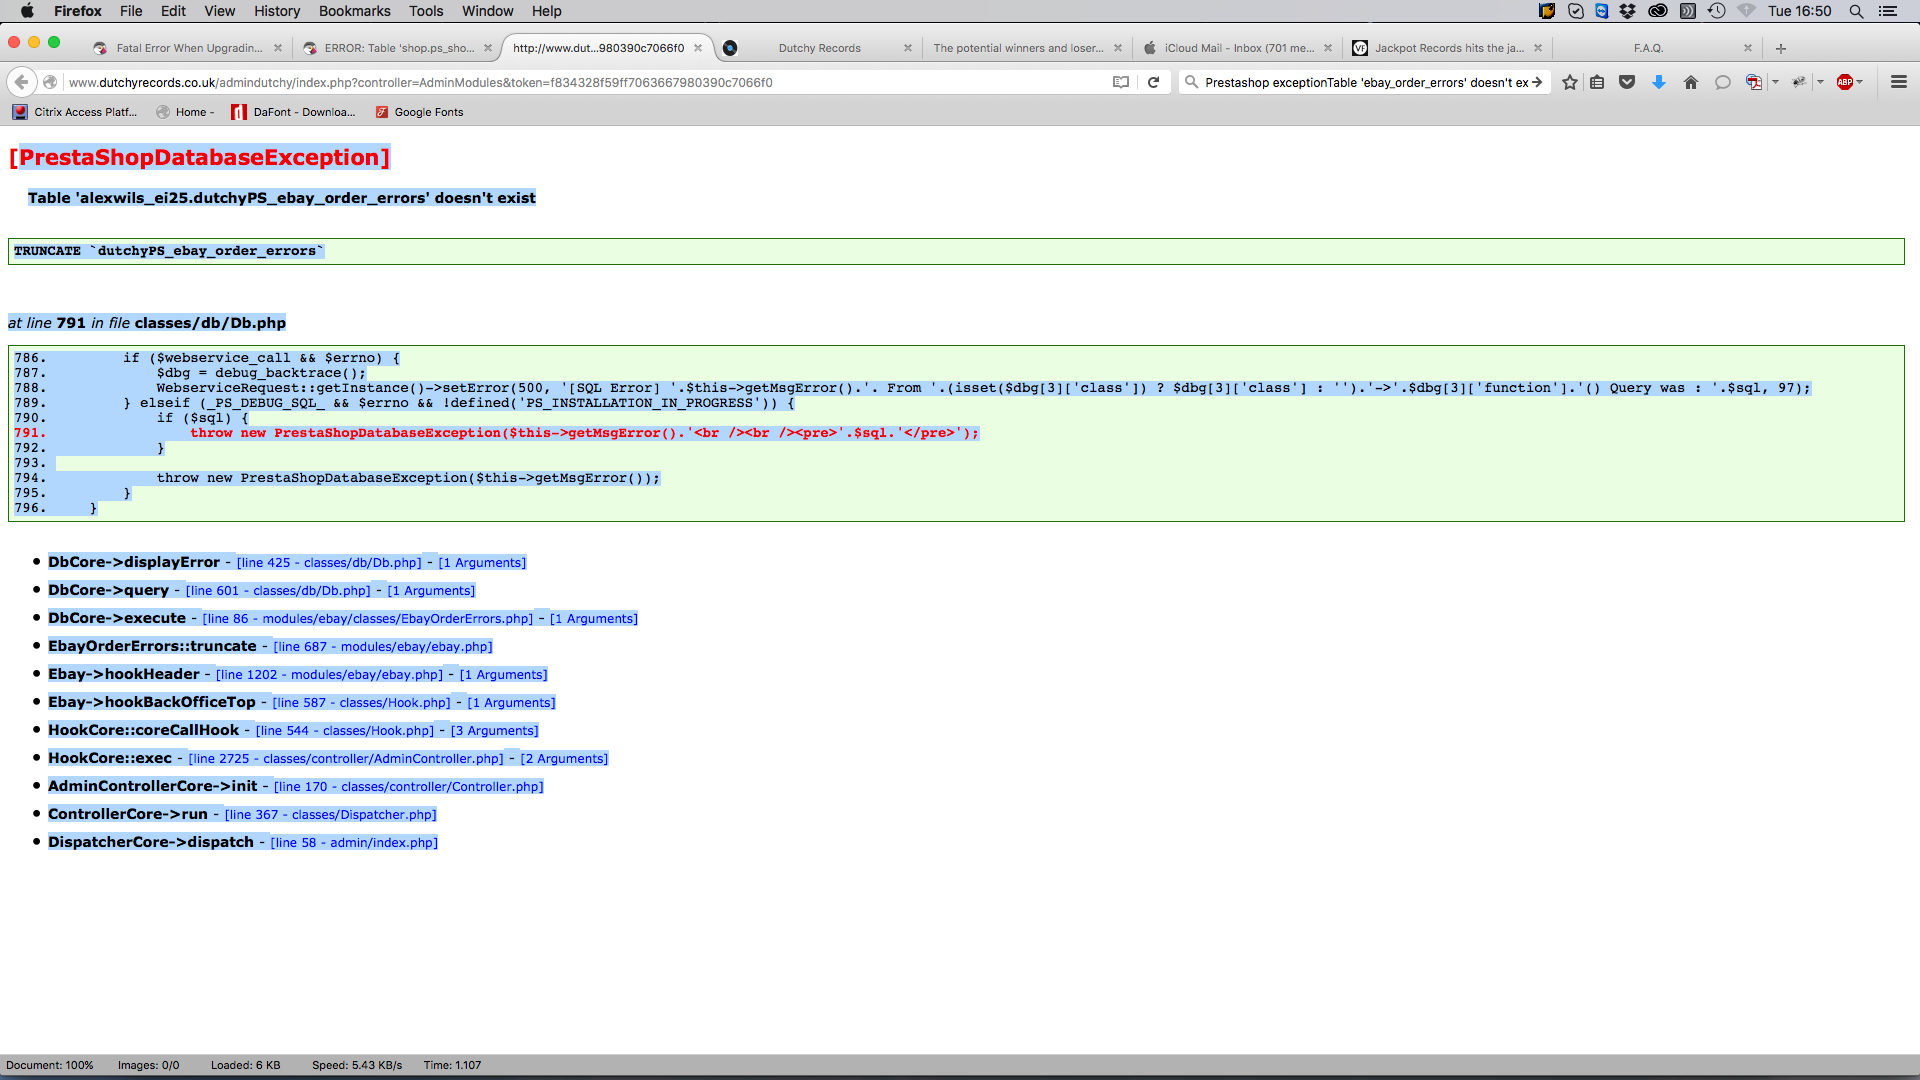Open the Bookmarks menu
Screen dimensions: 1920x1080
coord(355,11)
